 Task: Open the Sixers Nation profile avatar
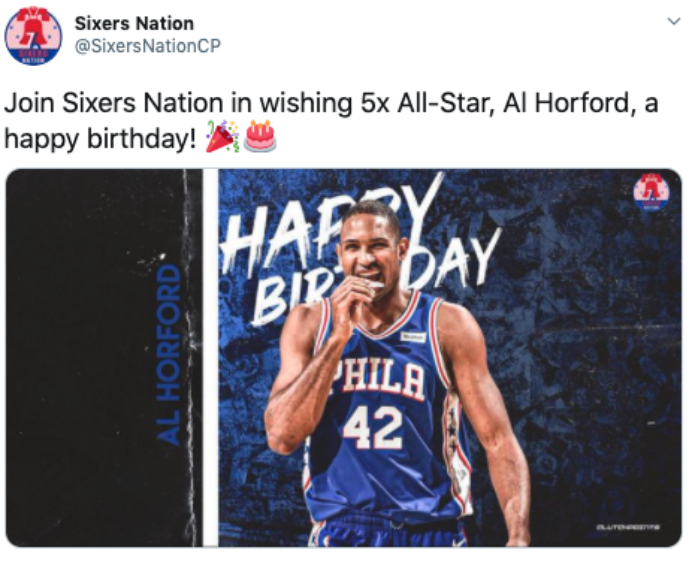coord(33,36)
